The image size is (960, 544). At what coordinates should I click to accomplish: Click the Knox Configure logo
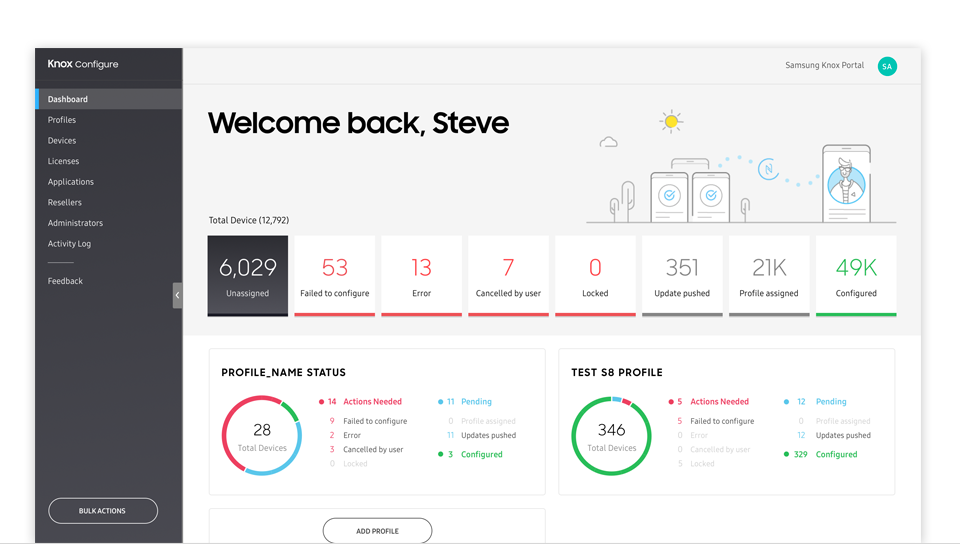[x=83, y=64]
